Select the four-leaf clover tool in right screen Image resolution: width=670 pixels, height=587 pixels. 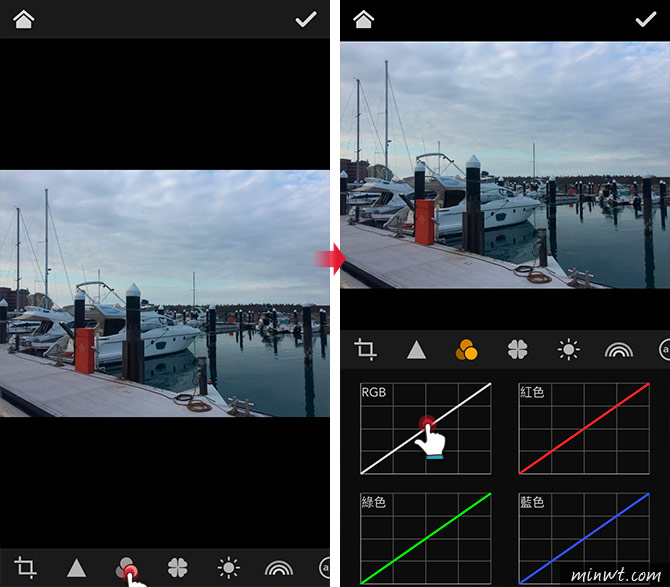(517, 349)
